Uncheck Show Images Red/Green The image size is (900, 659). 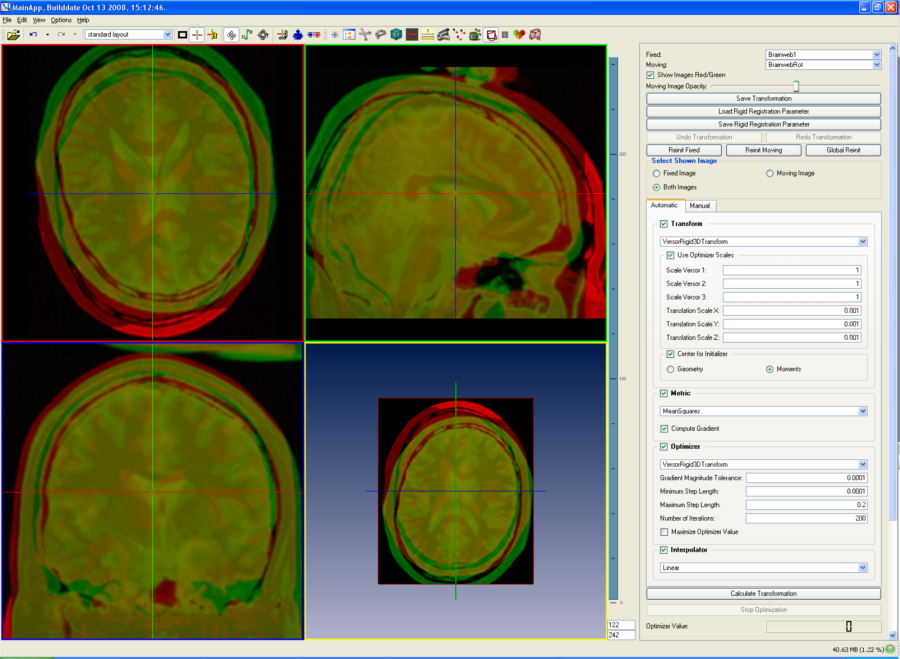pyautogui.click(x=651, y=75)
